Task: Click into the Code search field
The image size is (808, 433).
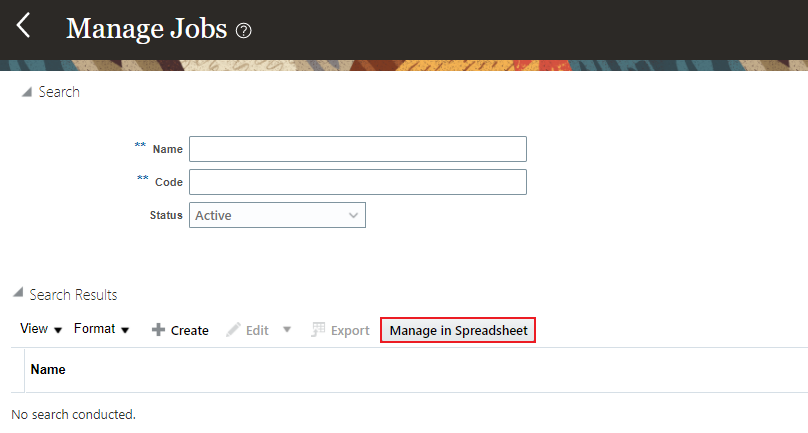Action: (357, 182)
